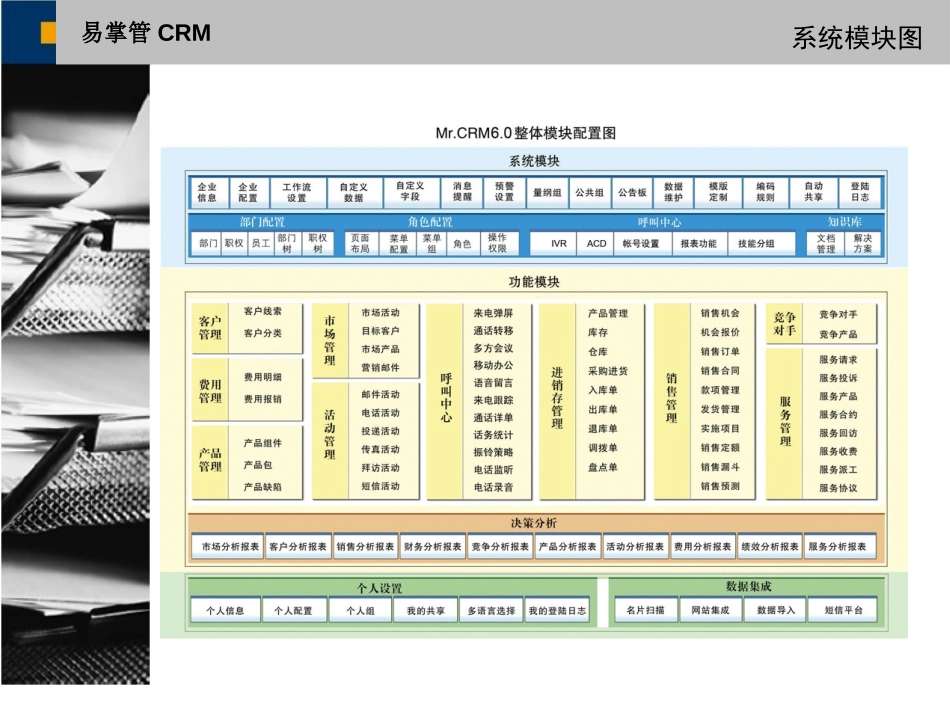This screenshot has height=713, width=950.
Task: Click the 企业信息 module box
Action: pyautogui.click(x=207, y=193)
